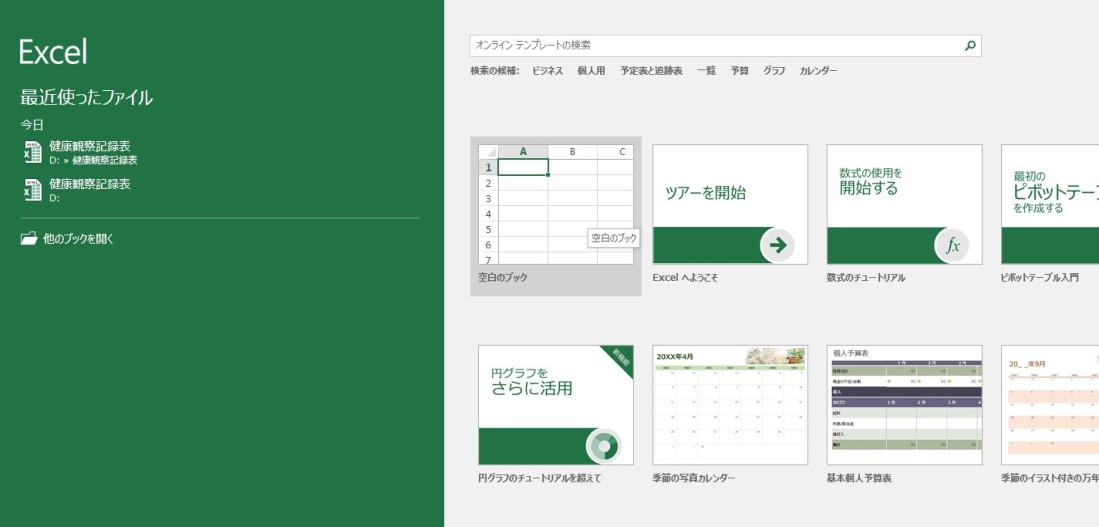This screenshot has width=1099, height=527.
Task: Click the folder icon for opening other workbooks
Action: tap(29, 238)
